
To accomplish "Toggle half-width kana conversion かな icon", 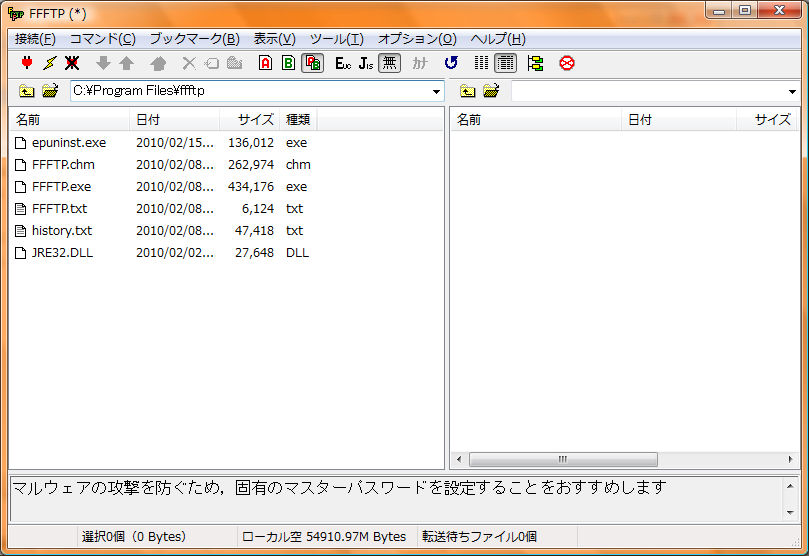I will pos(420,63).
